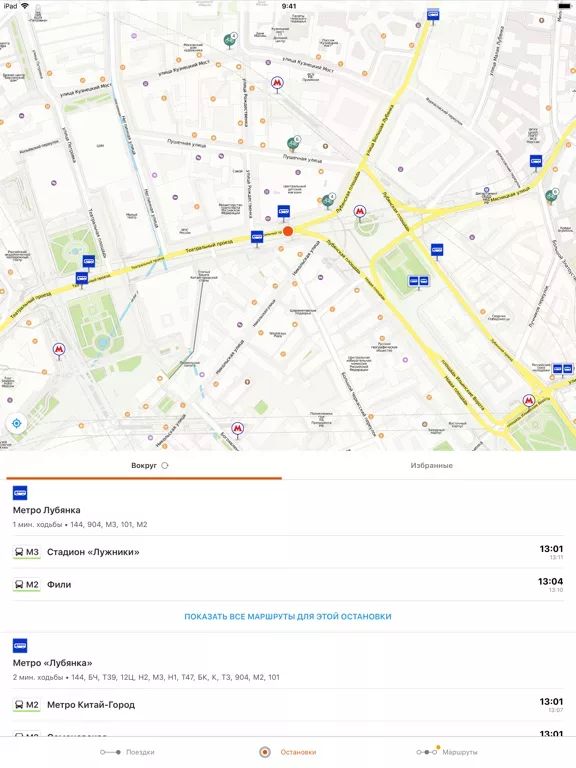Tap the orange current-location marker
Viewport: 576px width, 768px height.
(x=288, y=231)
